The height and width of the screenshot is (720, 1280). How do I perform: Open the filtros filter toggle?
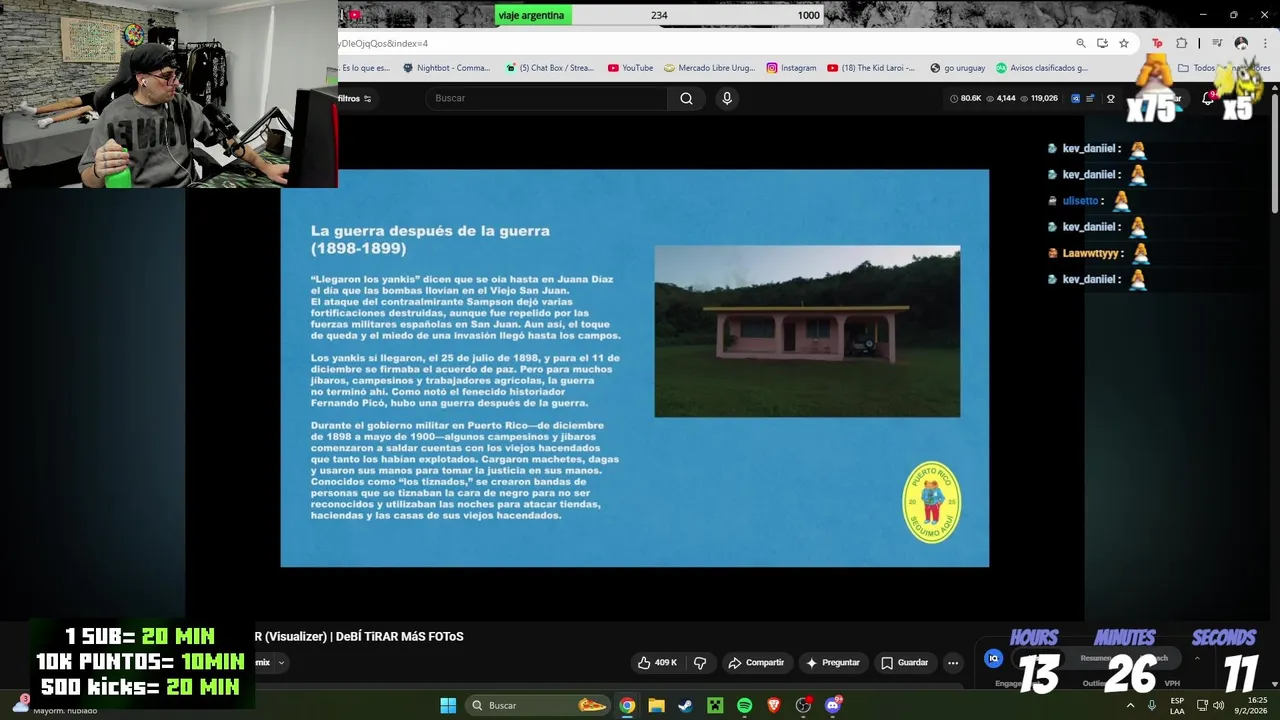tap(354, 98)
